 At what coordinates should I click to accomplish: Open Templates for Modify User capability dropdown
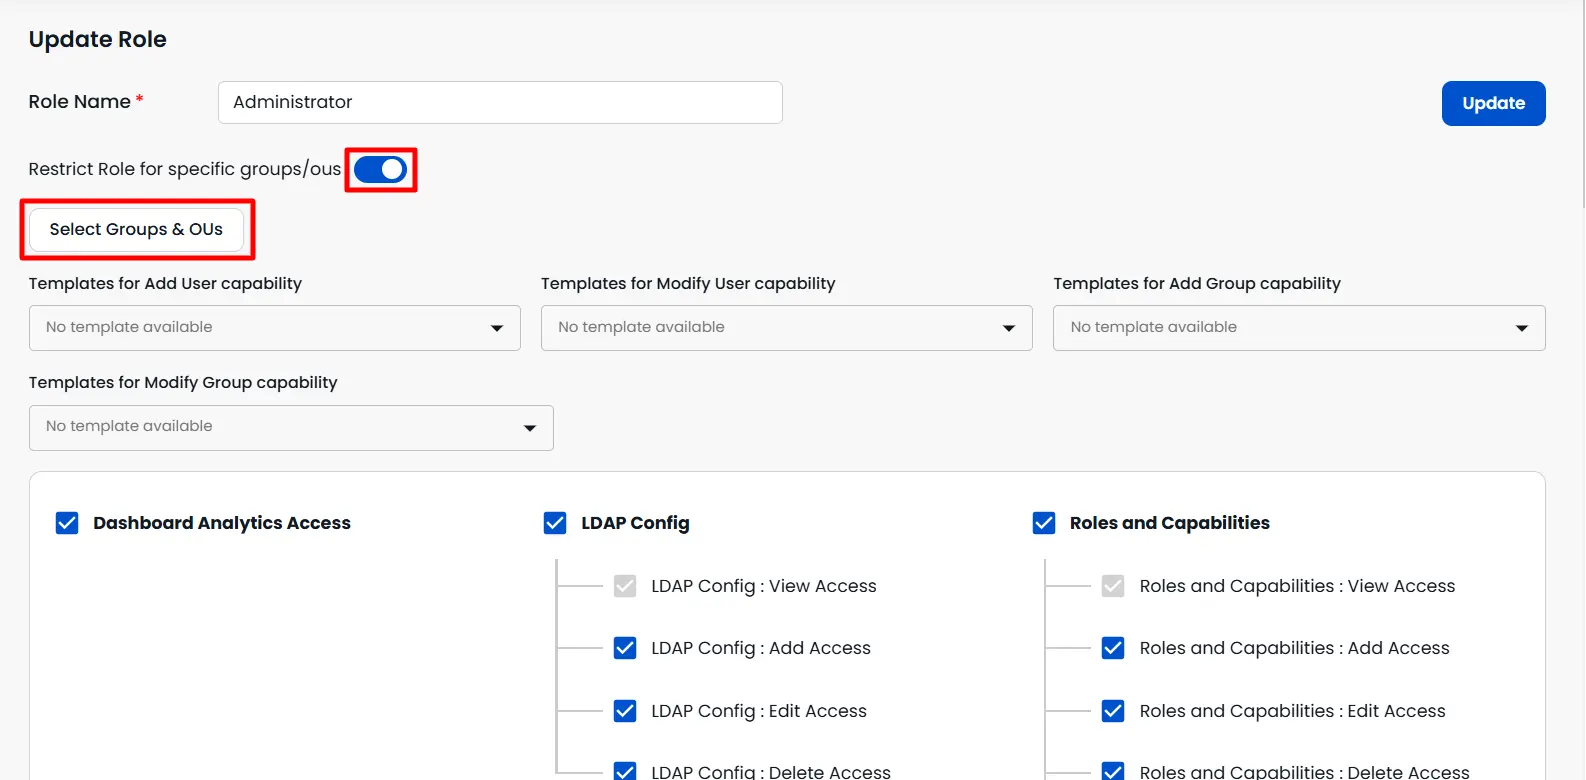coord(787,328)
